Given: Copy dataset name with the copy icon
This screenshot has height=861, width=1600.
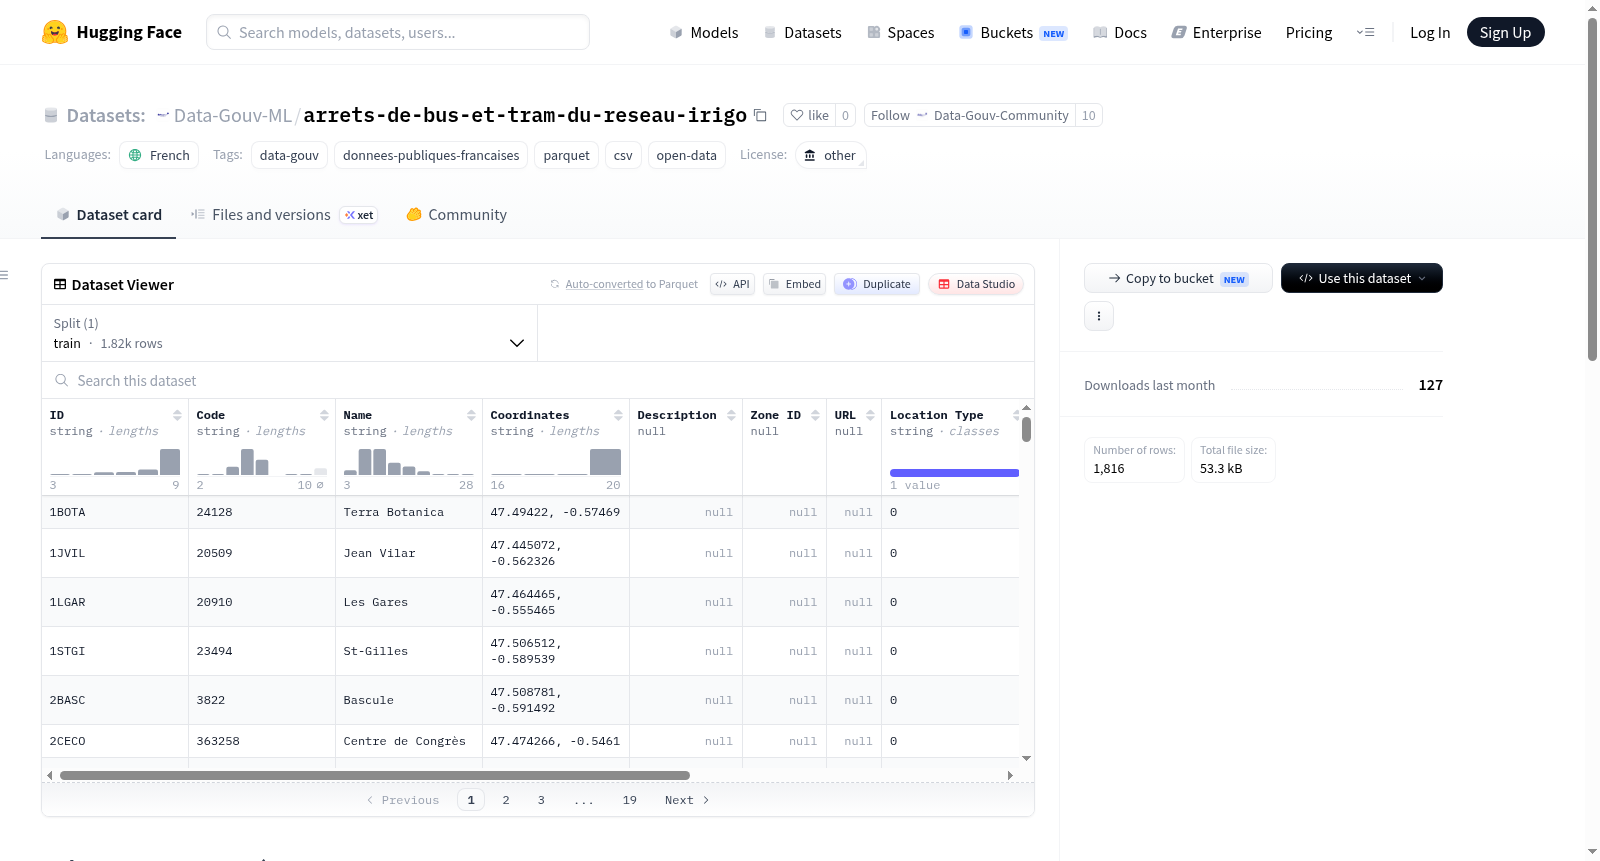Looking at the screenshot, I should 760,115.
